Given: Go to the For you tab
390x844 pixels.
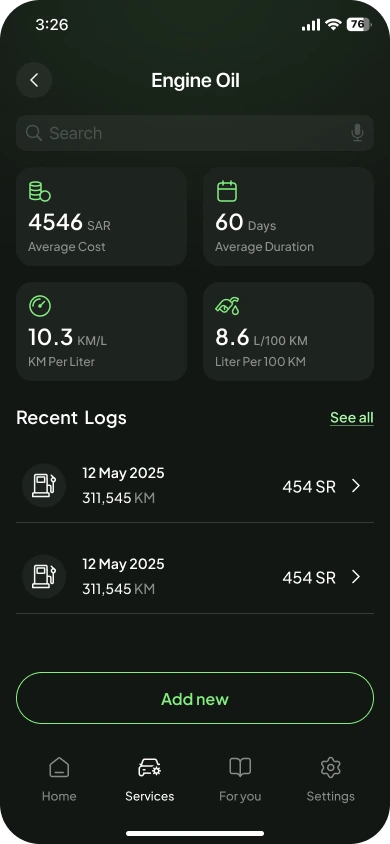Looking at the screenshot, I should pos(240,779).
